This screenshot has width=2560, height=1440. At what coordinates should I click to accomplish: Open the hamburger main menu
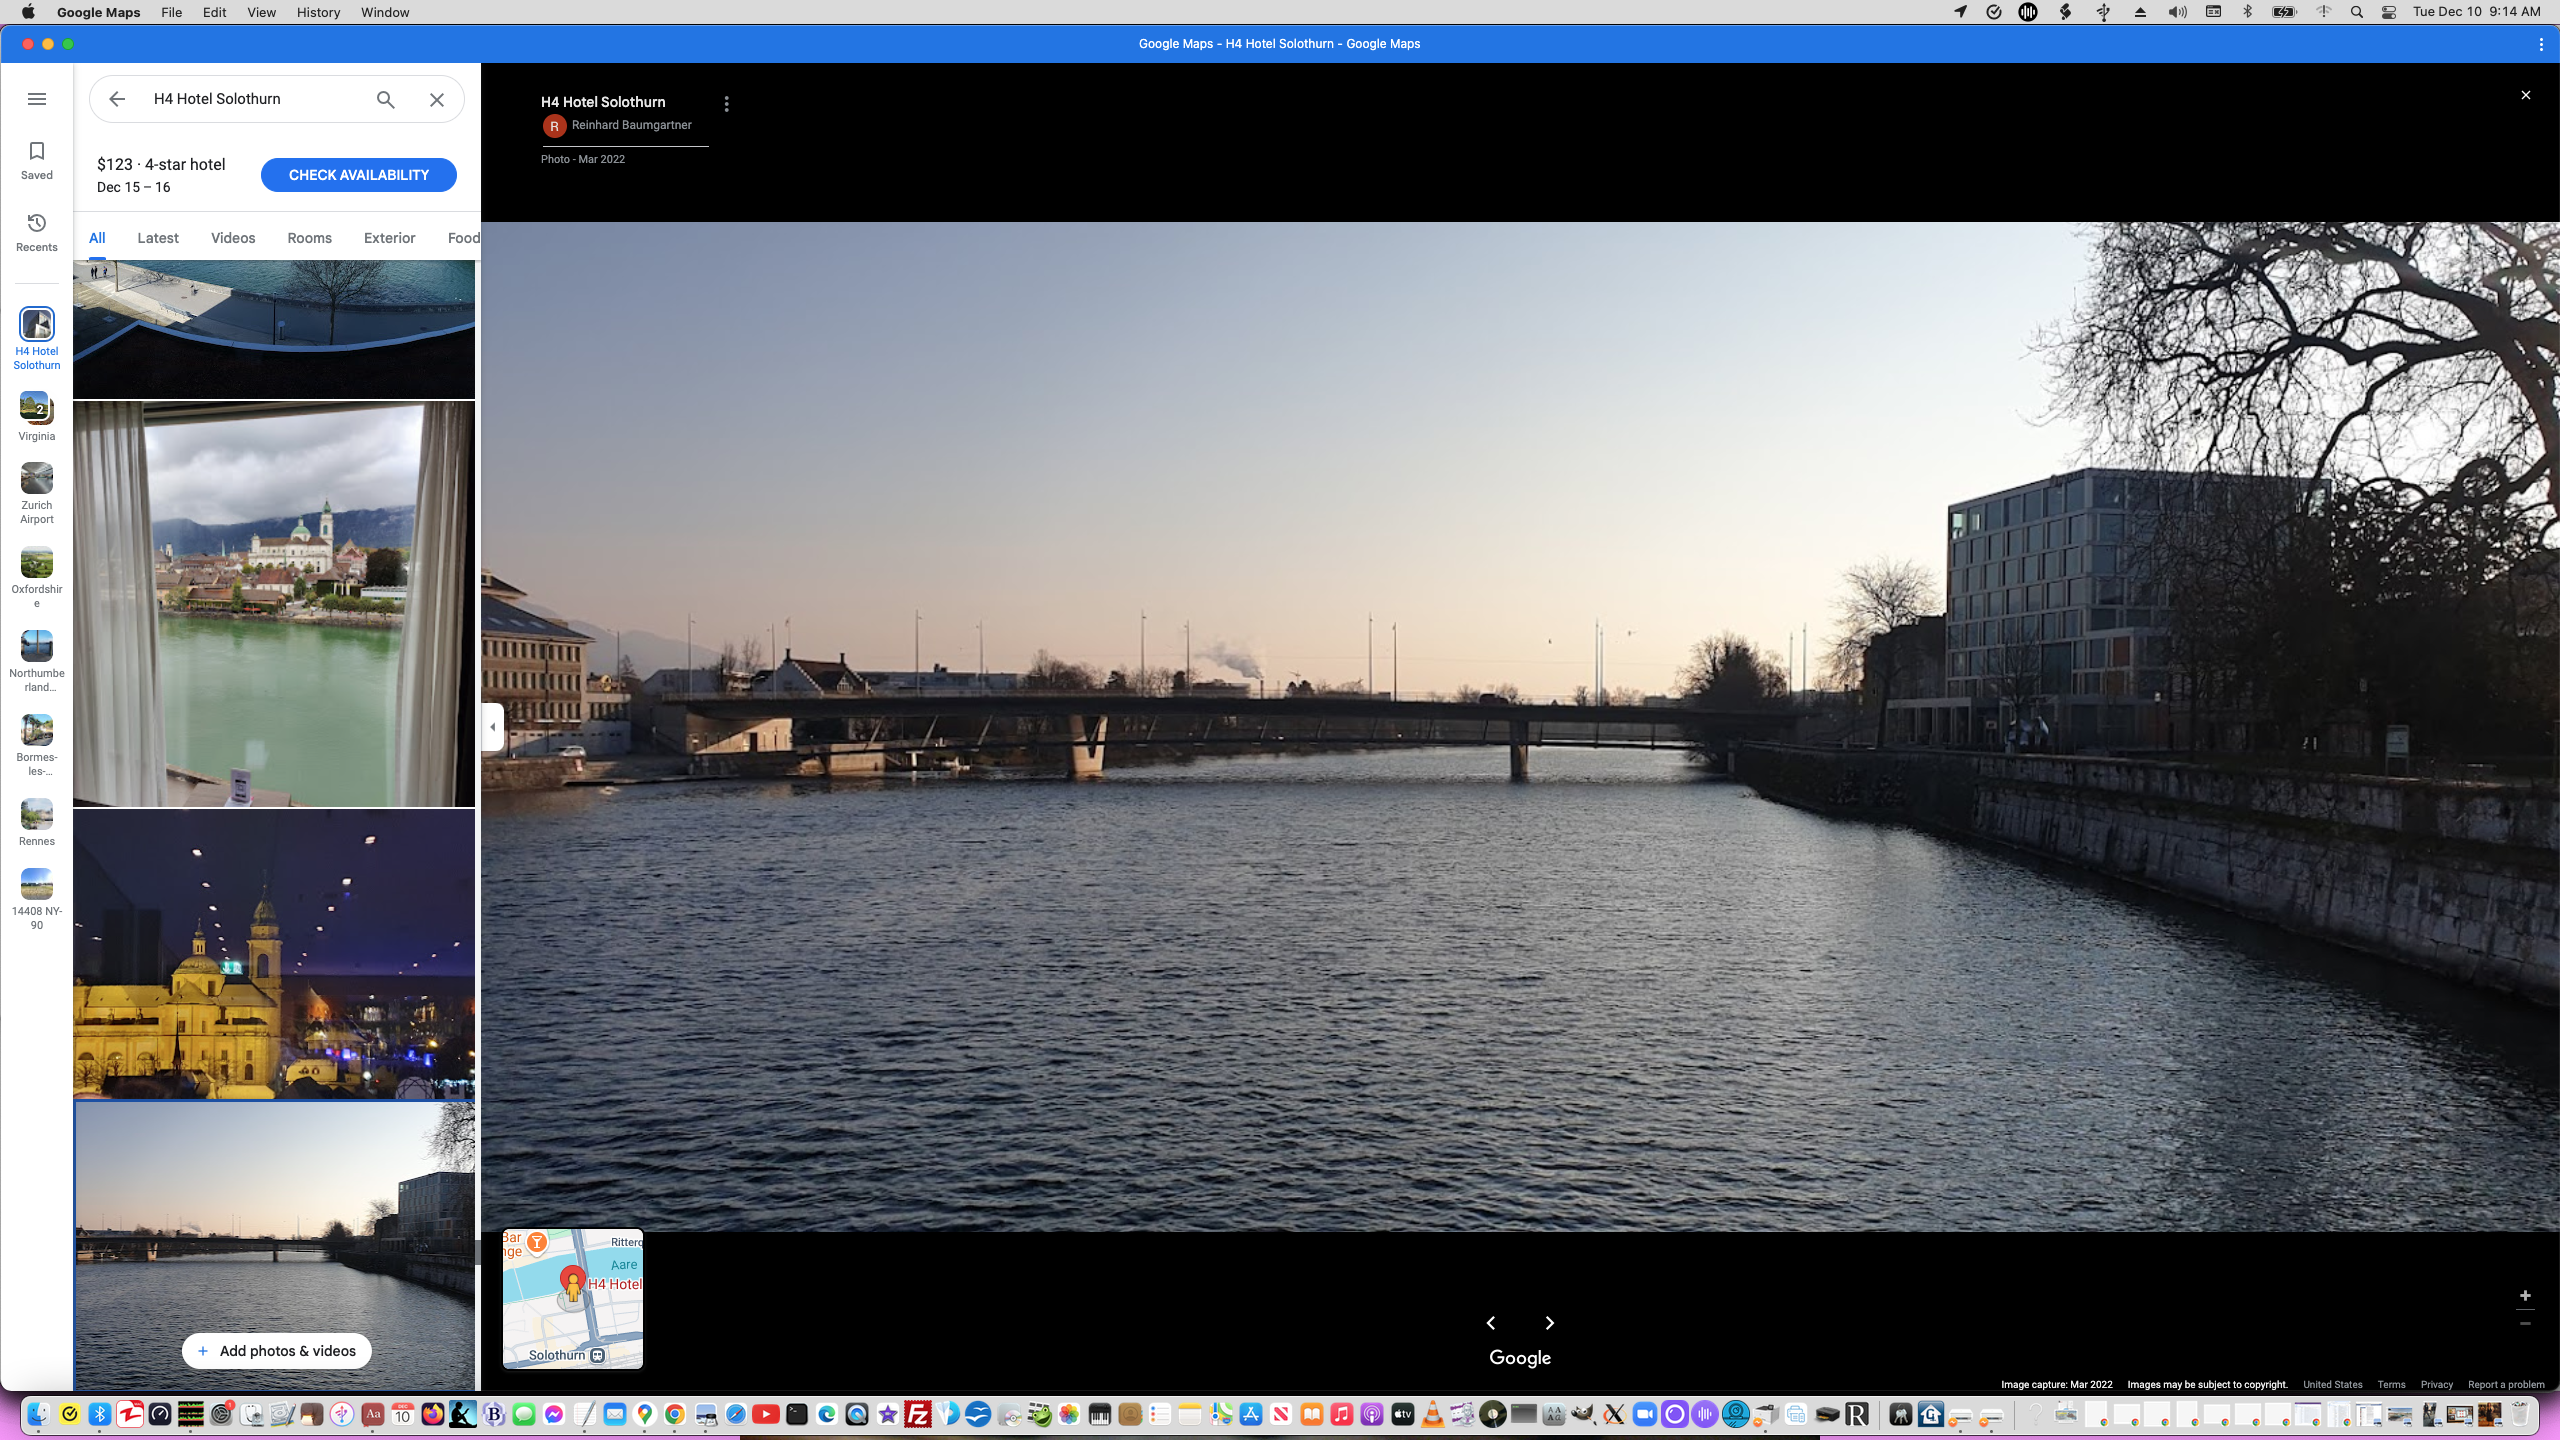tap(37, 99)
